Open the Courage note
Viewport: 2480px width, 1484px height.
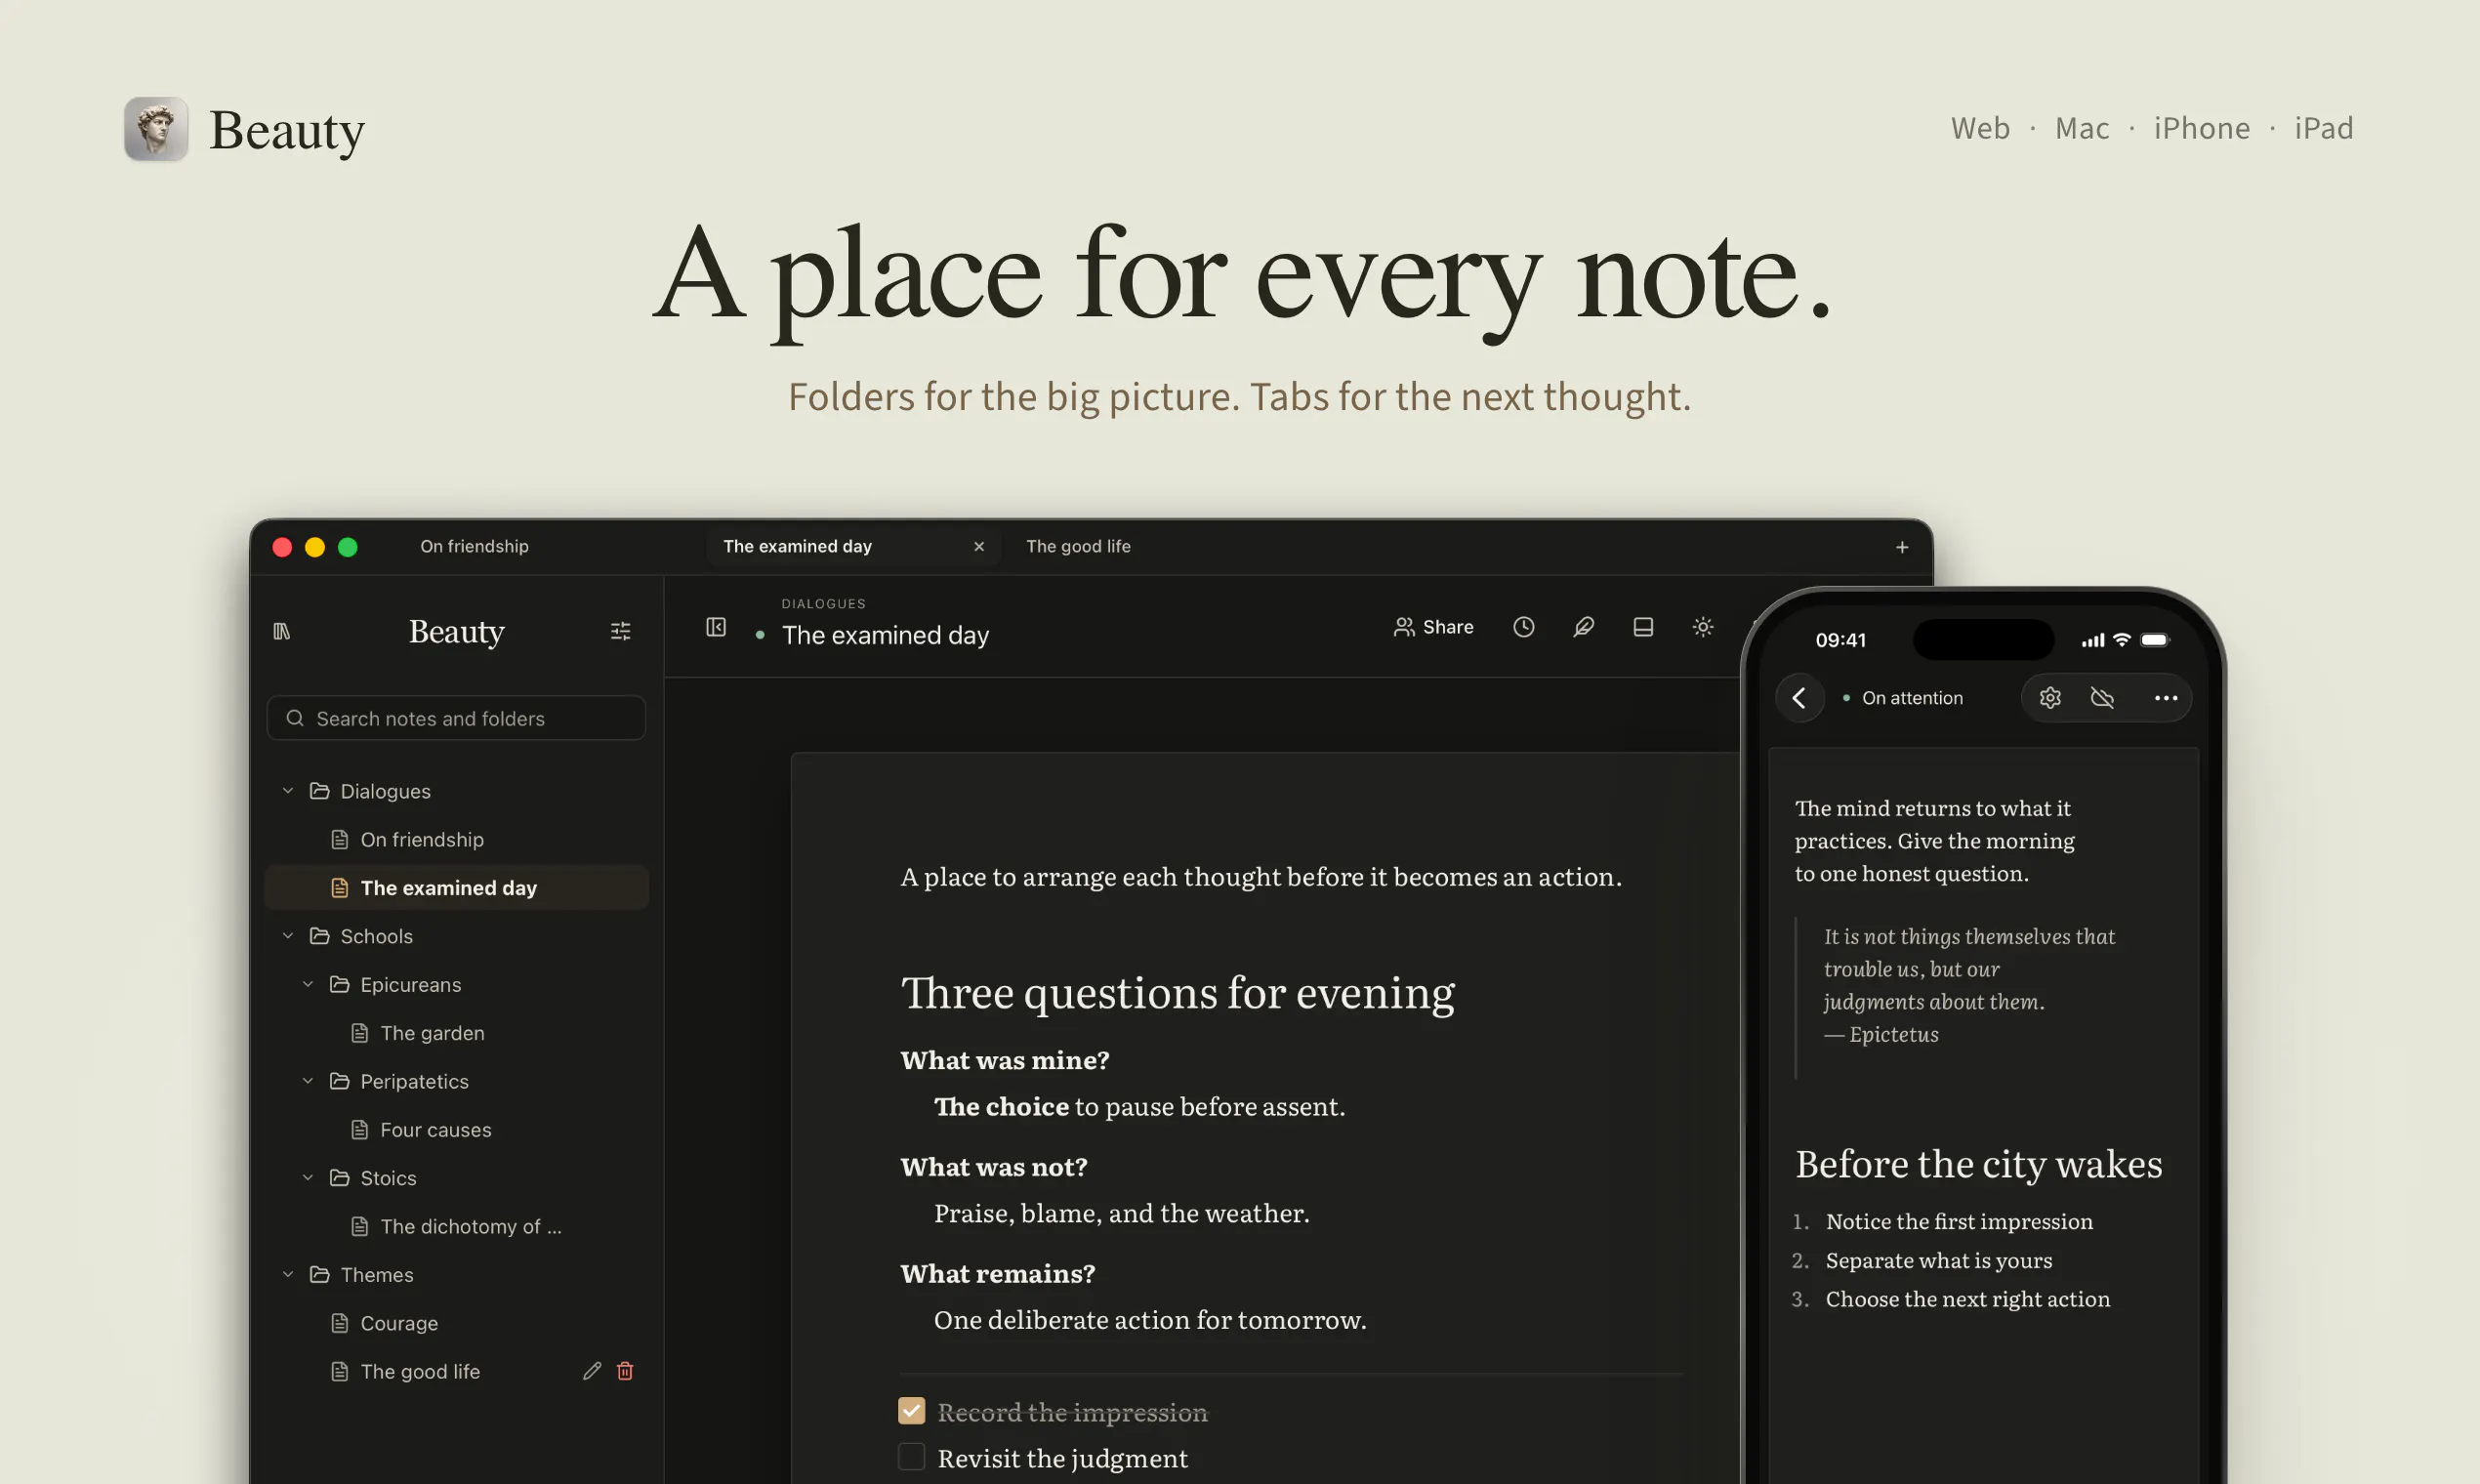pos(456,1323)
